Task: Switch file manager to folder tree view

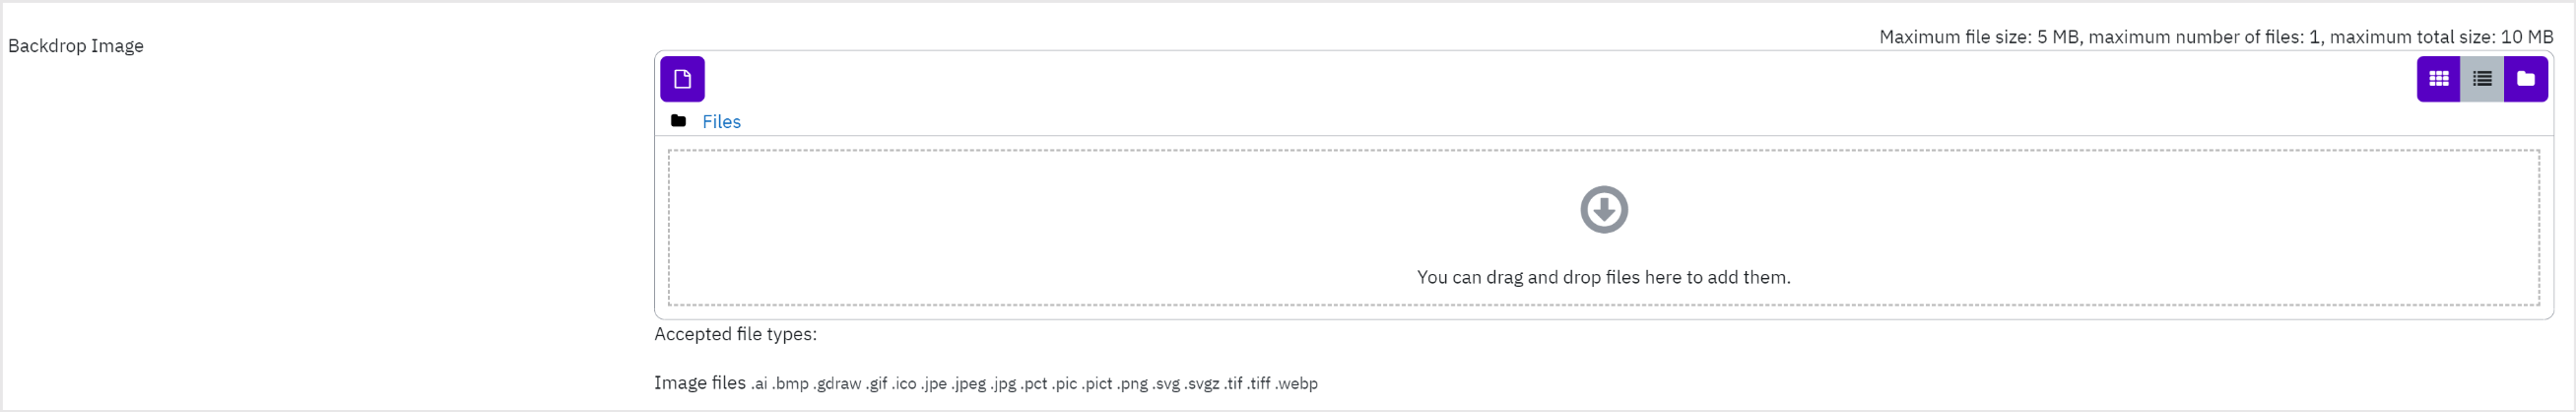Action: click(x=2526, y=79)
